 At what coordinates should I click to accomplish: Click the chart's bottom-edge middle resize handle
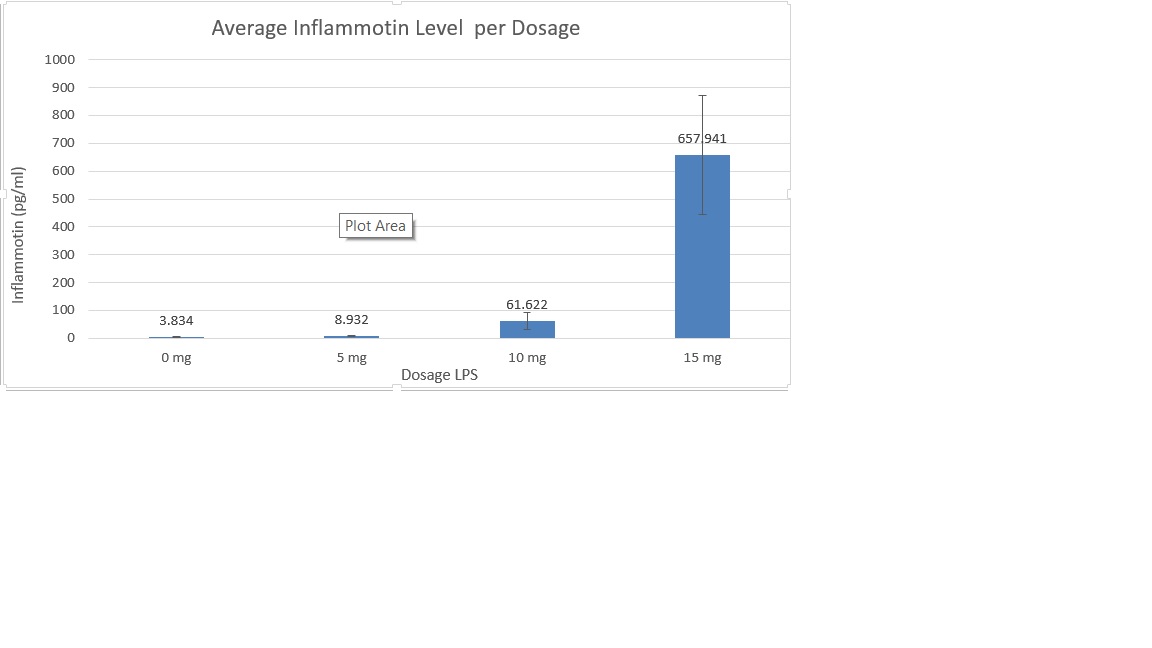tap(397, 387)
